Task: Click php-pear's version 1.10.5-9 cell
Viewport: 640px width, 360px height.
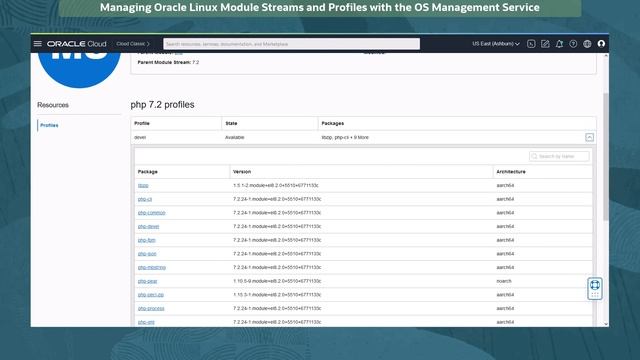Action: tap(277, 281)
